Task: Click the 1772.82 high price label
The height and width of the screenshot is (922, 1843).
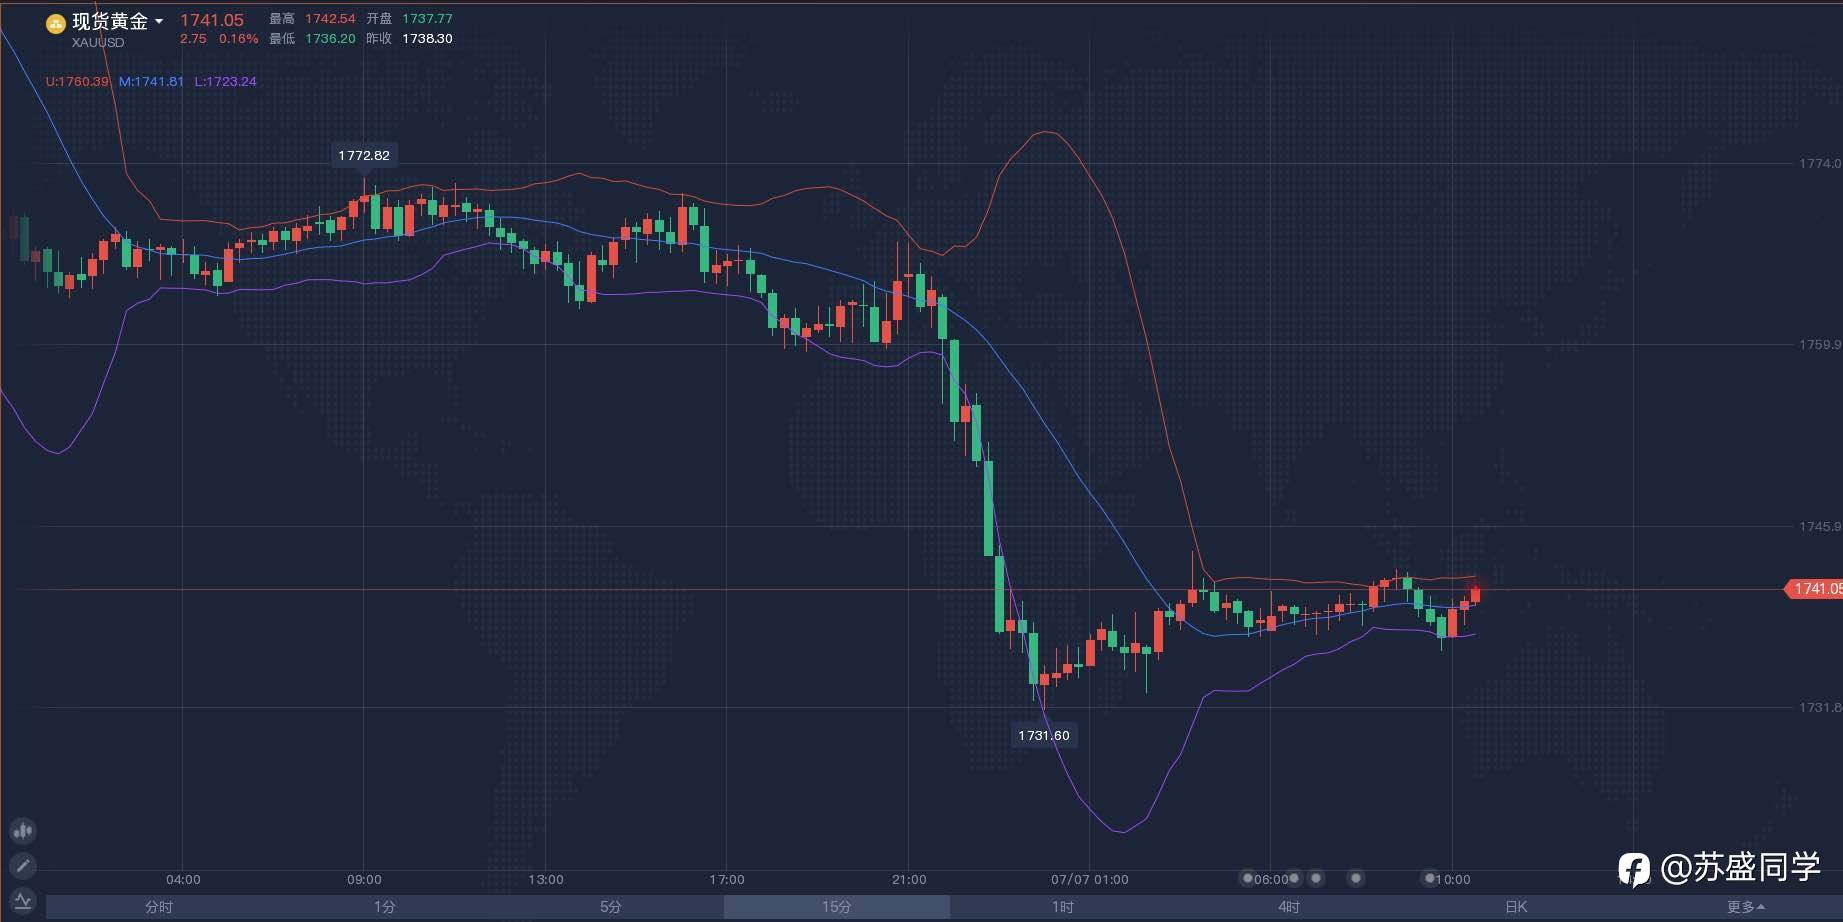Action: tap(364, 155)
